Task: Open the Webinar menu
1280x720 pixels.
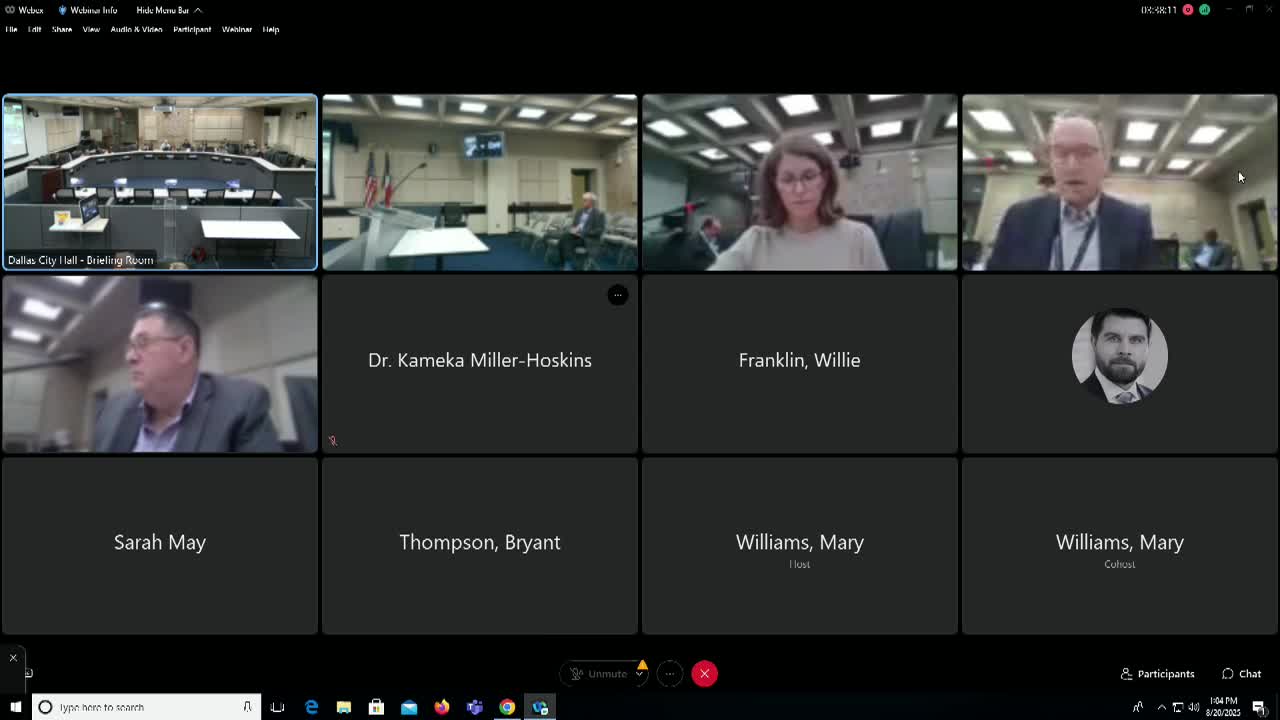Action: point(236,30)
